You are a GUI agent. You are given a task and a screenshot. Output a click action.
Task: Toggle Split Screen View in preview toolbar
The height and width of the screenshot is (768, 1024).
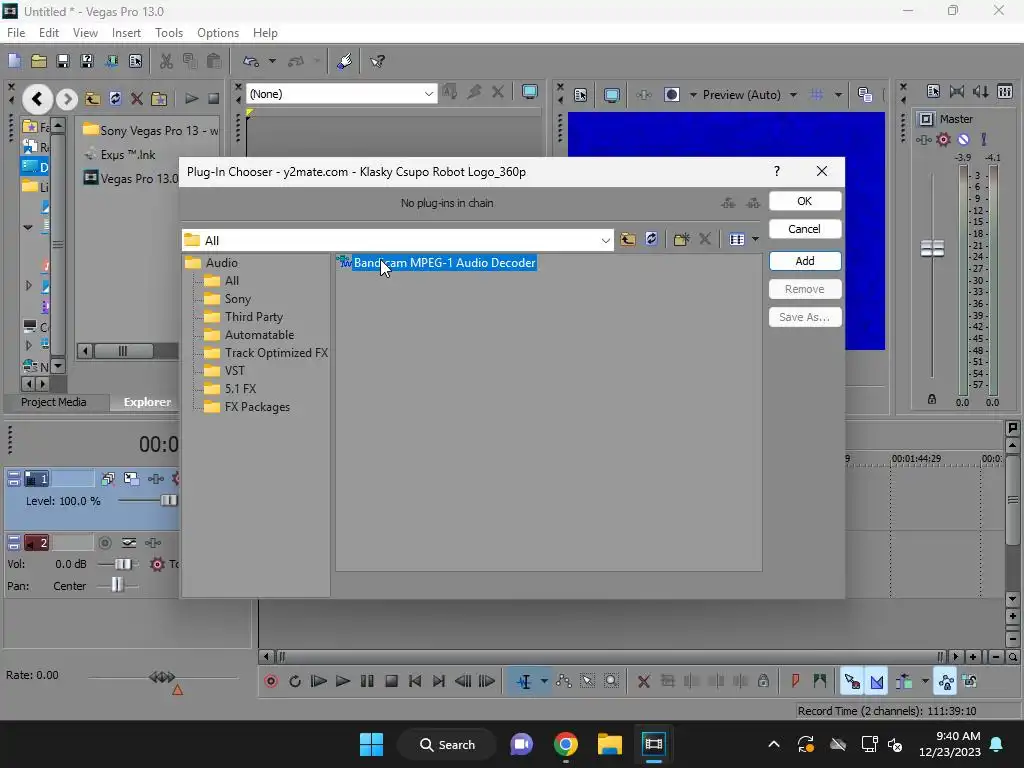[x=672, y=95]
